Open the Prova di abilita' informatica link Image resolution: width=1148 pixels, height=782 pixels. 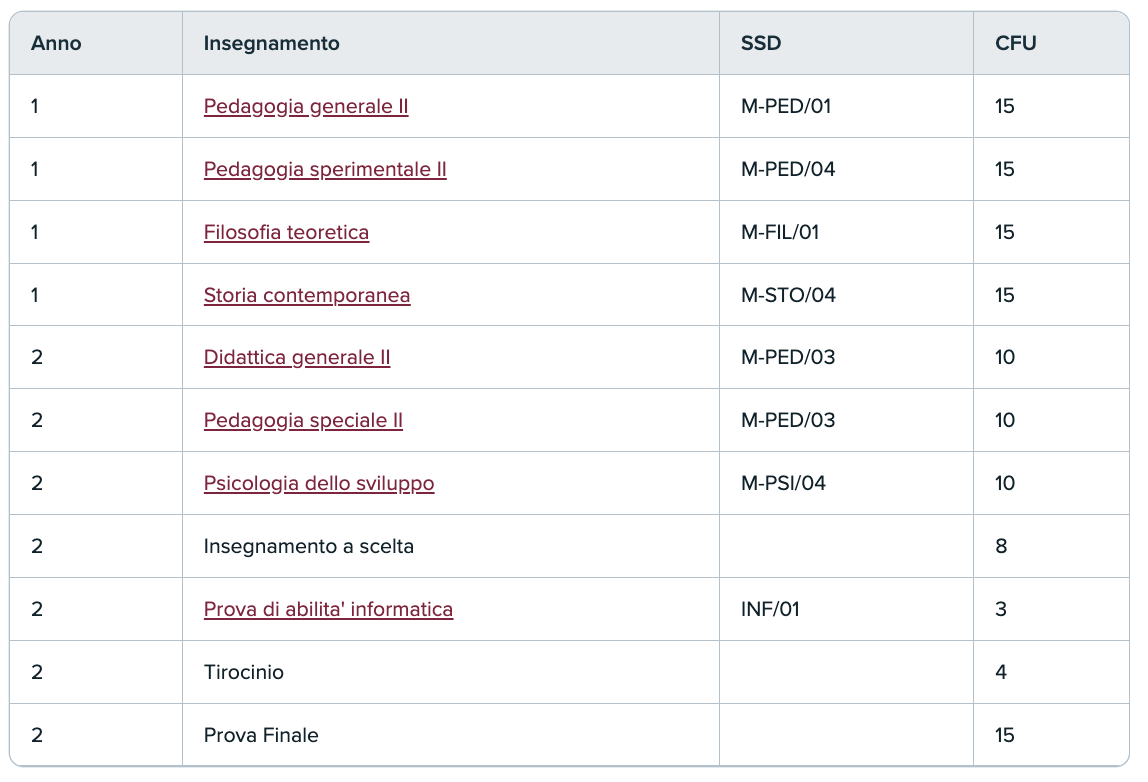click(328, 609)
